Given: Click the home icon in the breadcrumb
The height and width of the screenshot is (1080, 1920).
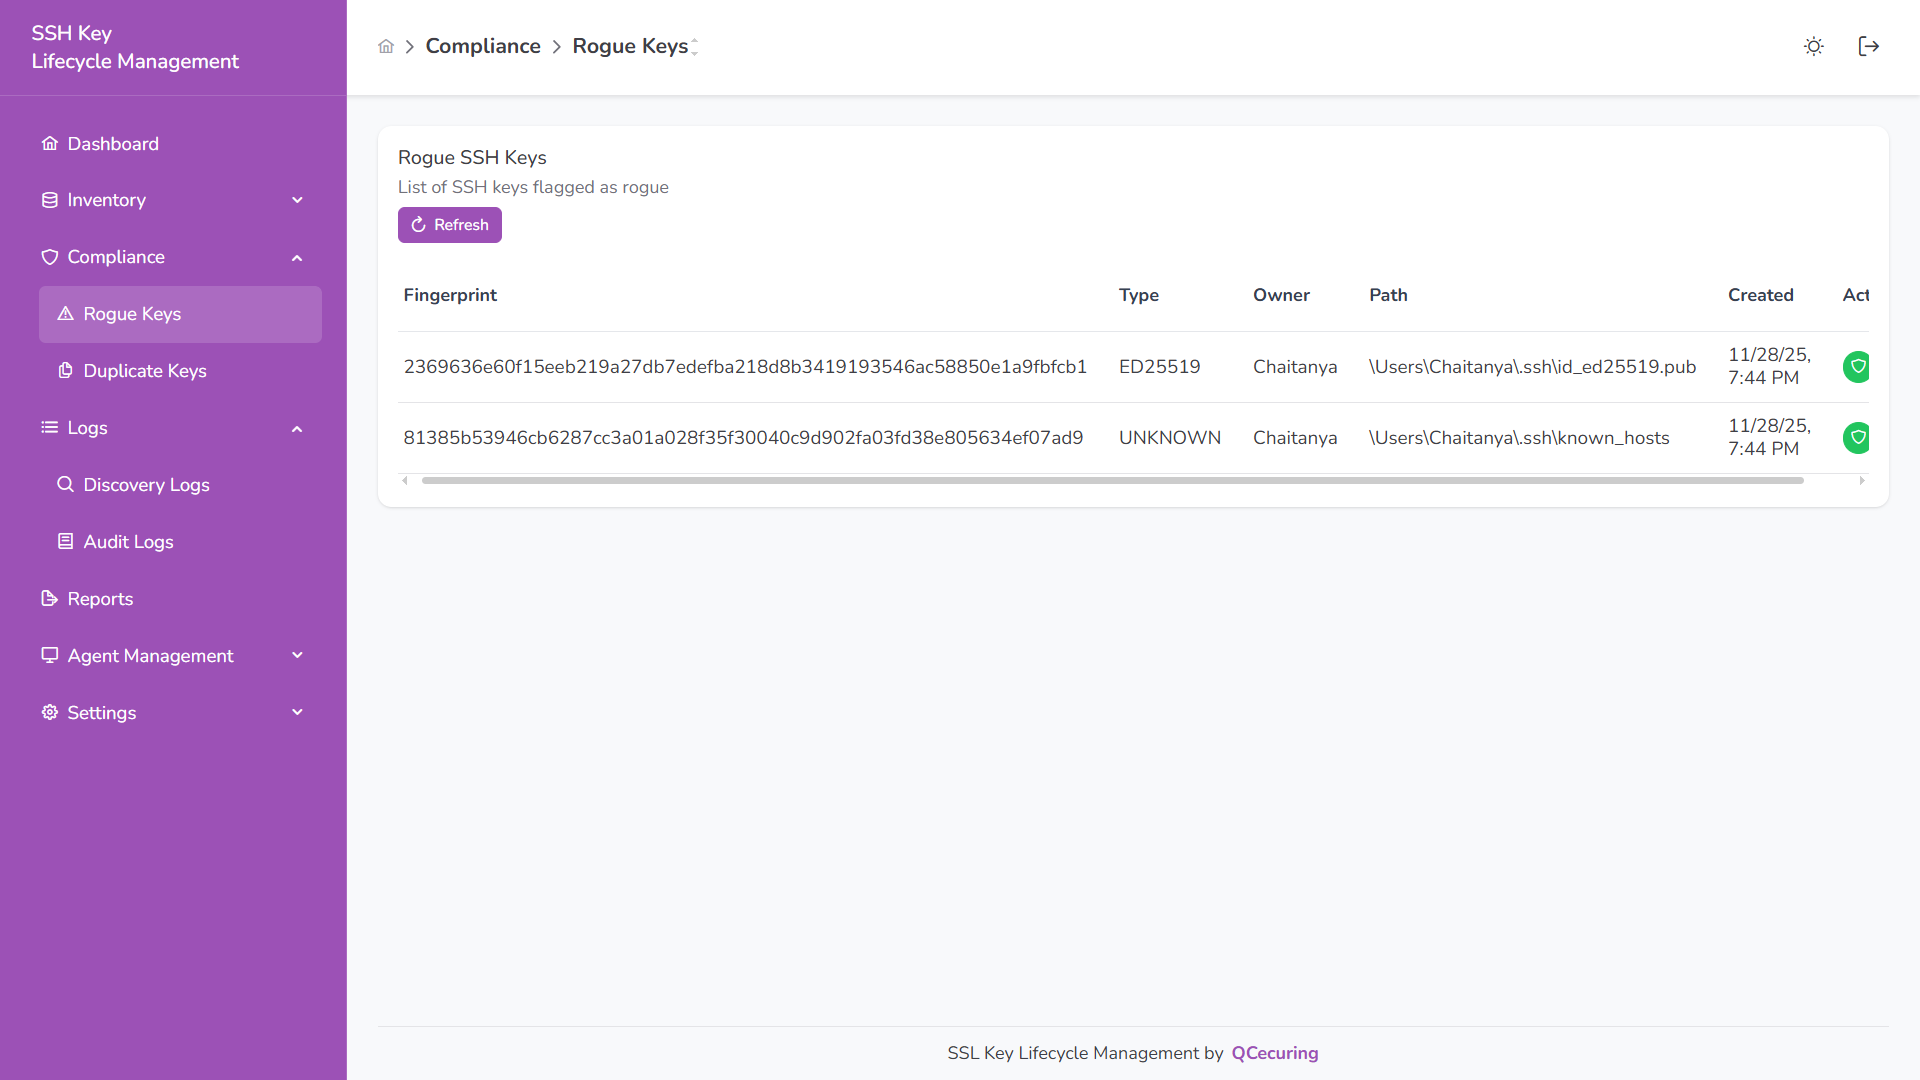Looking at the screenshot, I should pyautogui.click(x=386, y=46).
